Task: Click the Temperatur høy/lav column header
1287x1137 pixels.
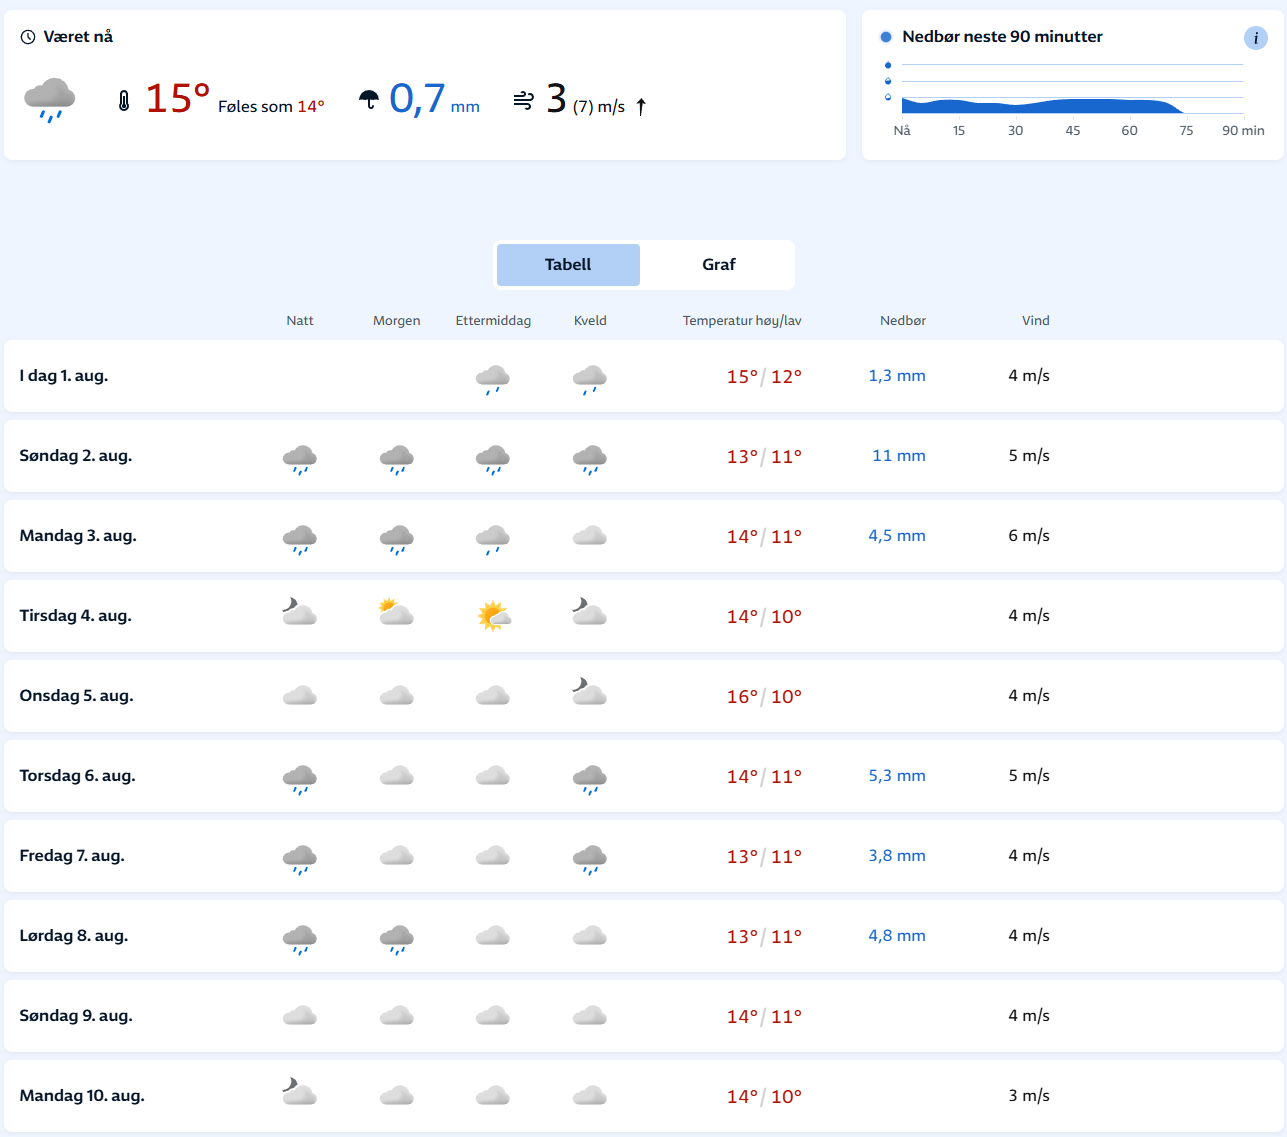Action: pos(742,321)
